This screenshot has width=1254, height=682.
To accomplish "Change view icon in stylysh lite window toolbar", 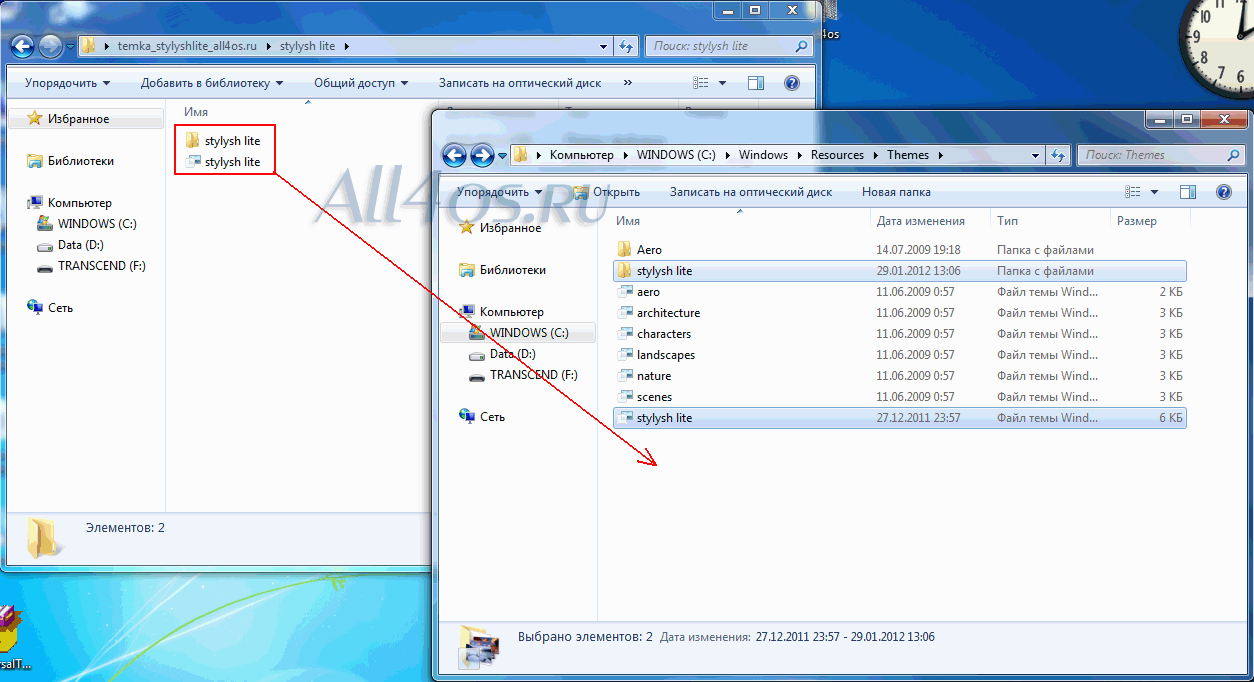I will pyautogui.click(x=703, y=83).
